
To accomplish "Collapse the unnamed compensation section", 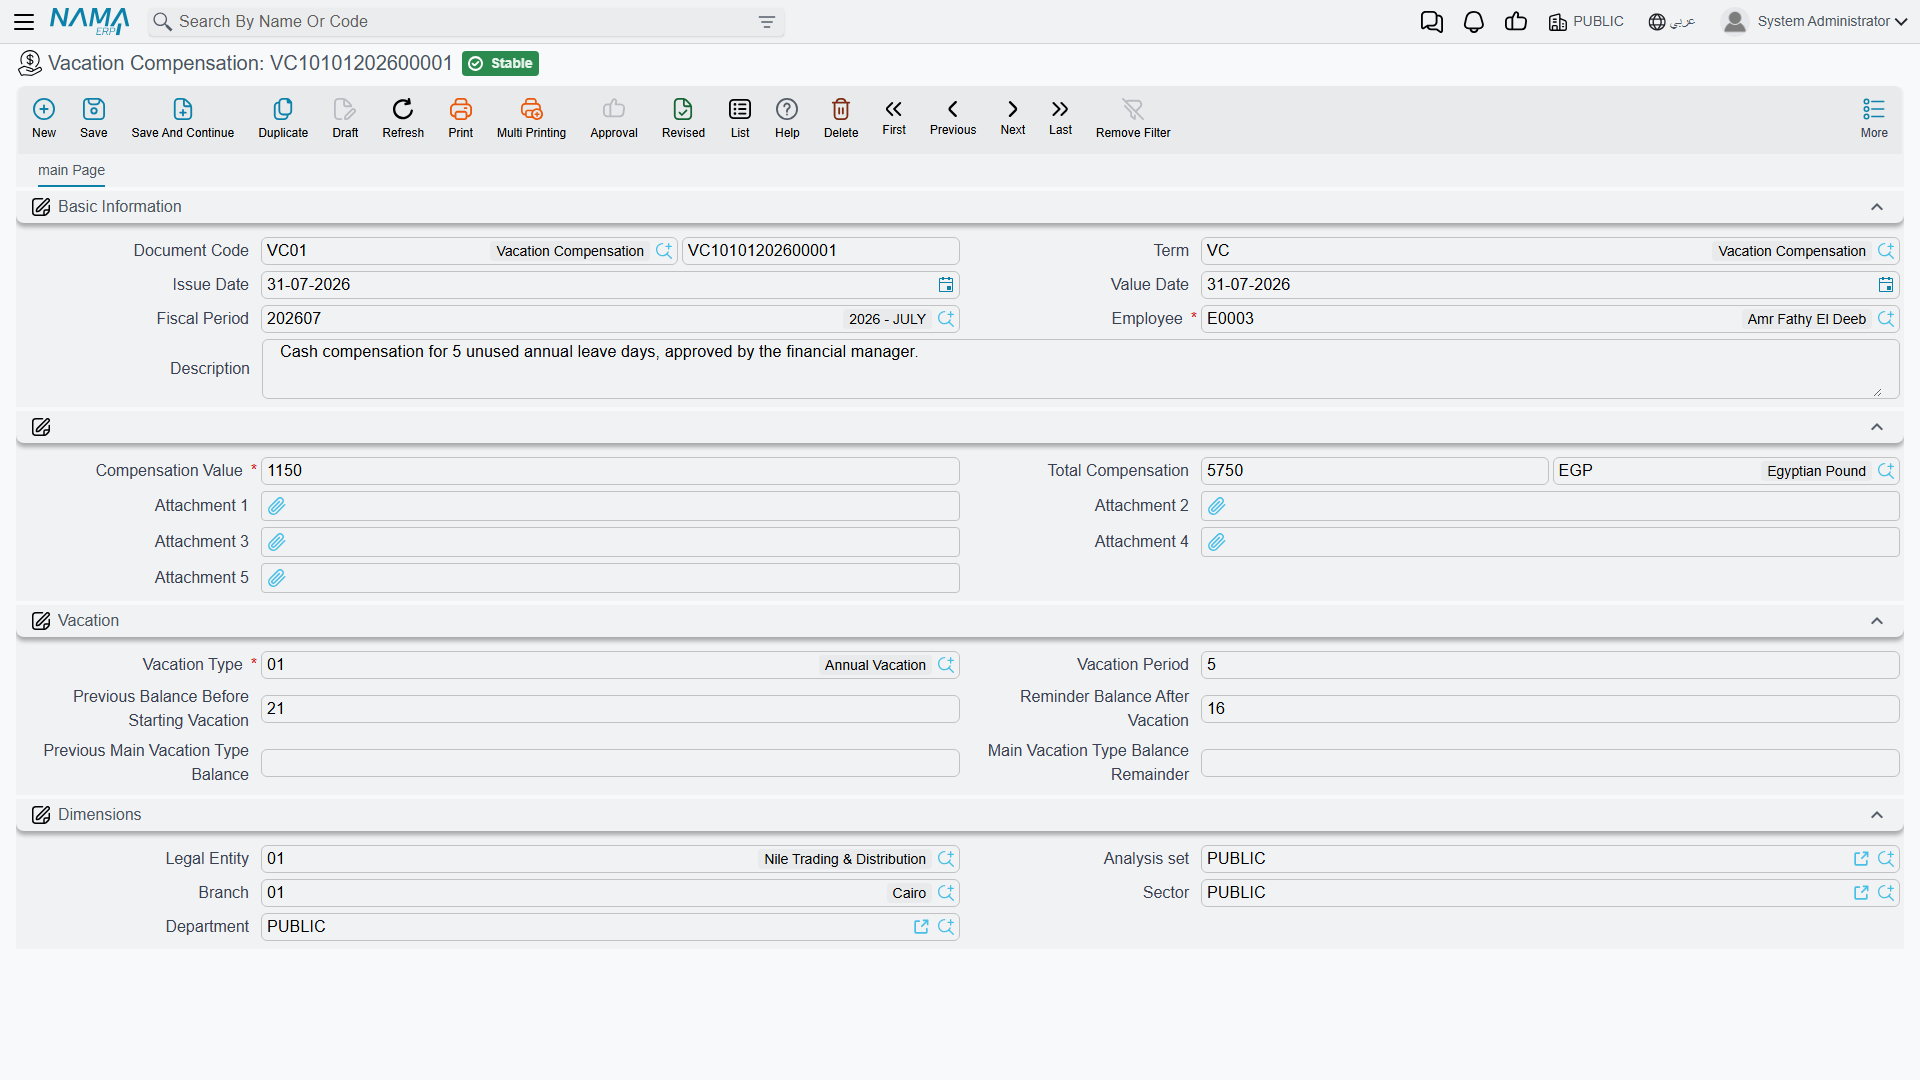I will [1877, 427].
